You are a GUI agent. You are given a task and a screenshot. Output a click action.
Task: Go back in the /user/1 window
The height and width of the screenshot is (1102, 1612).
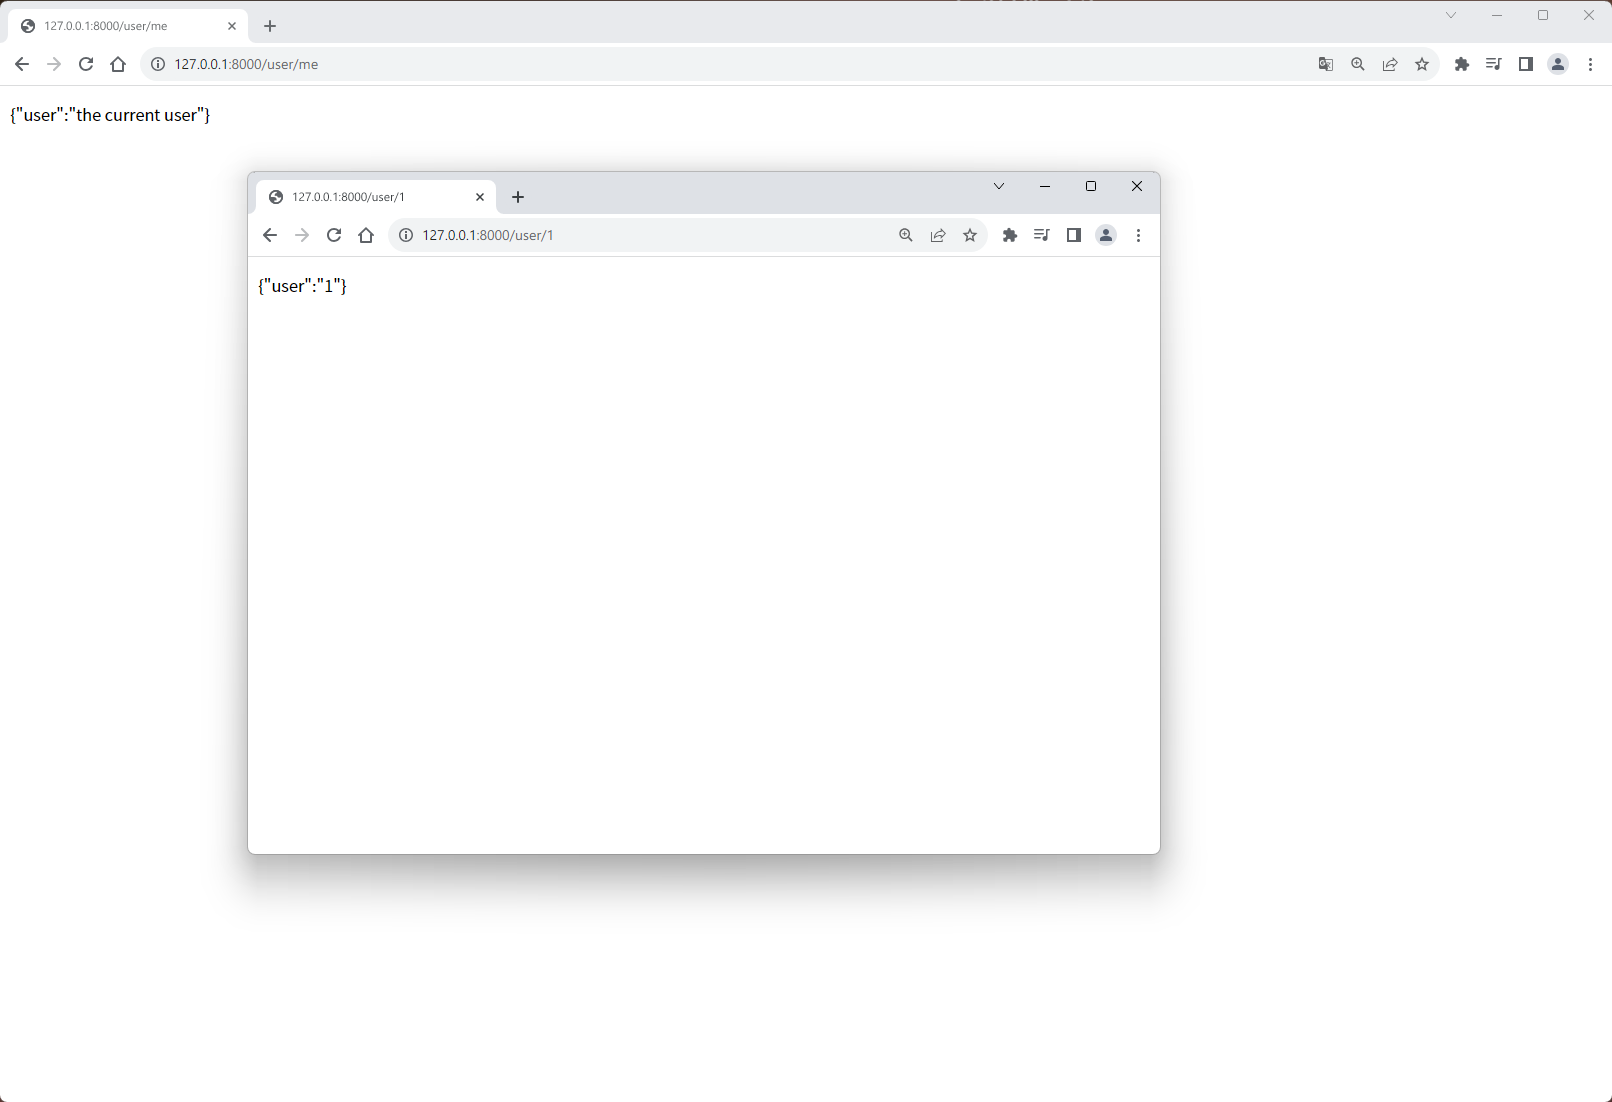270,235
